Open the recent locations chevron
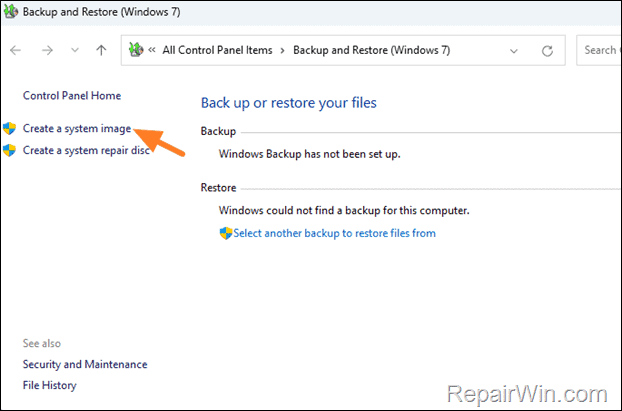The width and height of the screenshot is (622, 411). click(75, 50)
